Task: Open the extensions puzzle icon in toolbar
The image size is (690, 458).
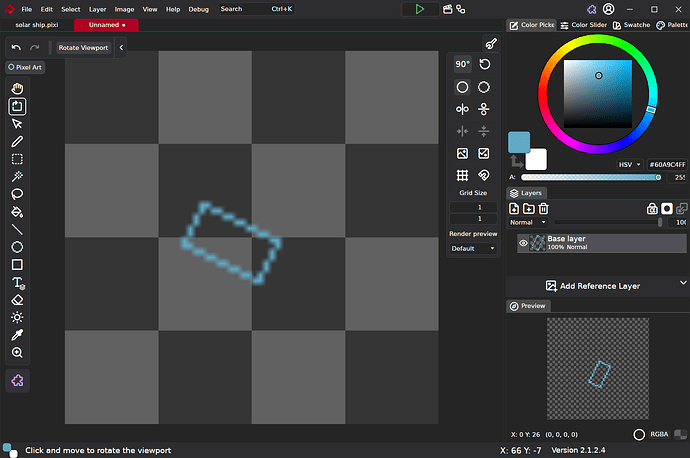Action: click(x=17, y=381)
